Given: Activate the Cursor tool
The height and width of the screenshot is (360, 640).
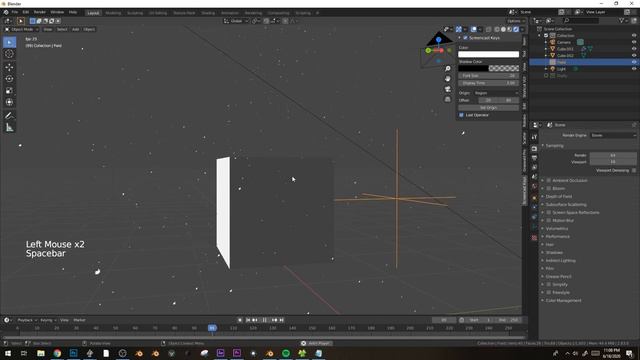Looking at the screenshot, I should coord(9,54).
